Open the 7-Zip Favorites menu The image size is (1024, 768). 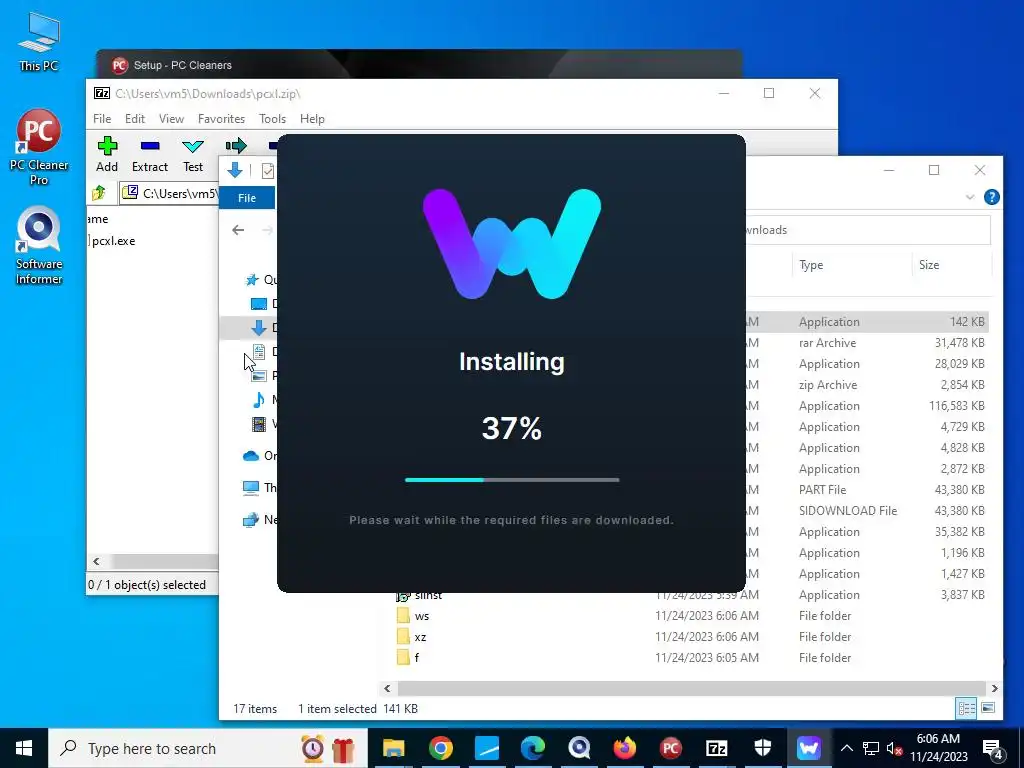[221, 119]
